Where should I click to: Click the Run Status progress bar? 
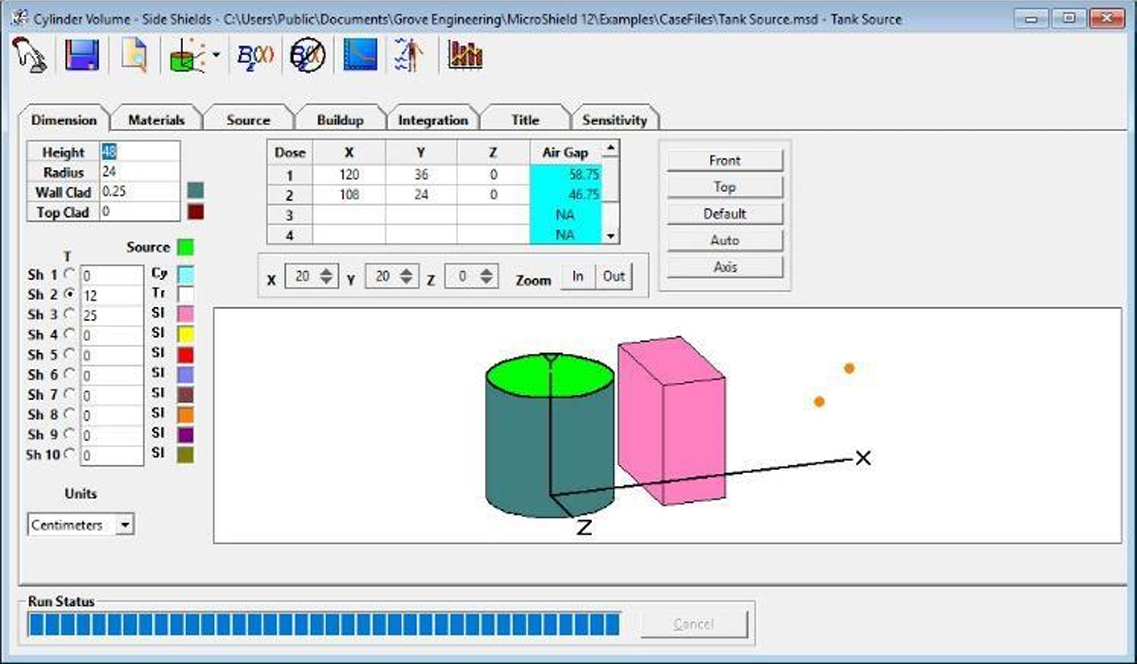[x=324, y=624]
